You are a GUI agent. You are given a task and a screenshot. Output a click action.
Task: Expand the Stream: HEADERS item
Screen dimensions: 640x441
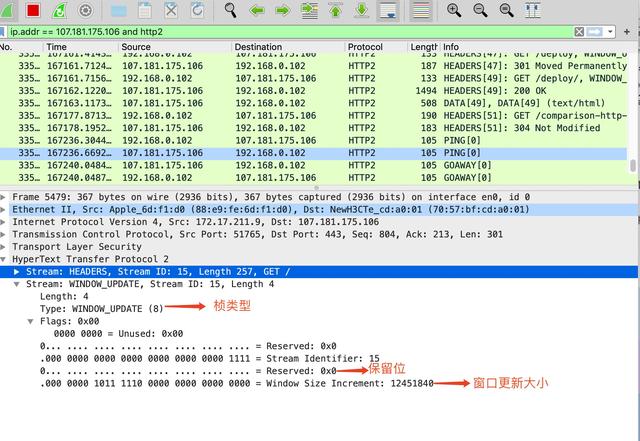point(17,272)
